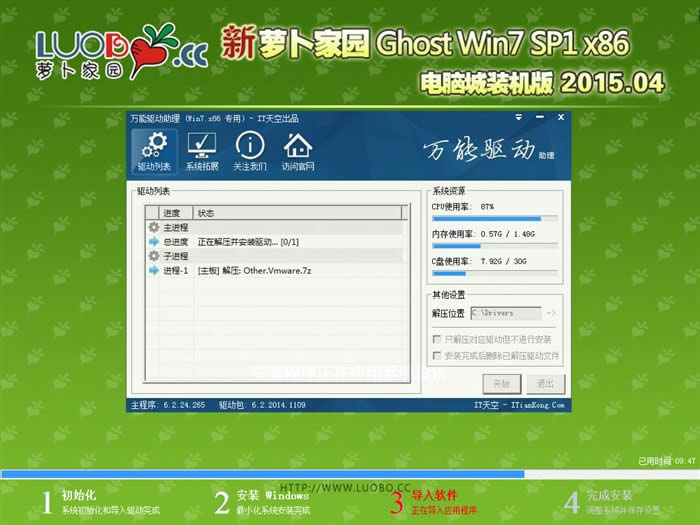Click the 内存使用率 progress bar
Viewport: 700px width, 525px height.
tap(495, 246)
